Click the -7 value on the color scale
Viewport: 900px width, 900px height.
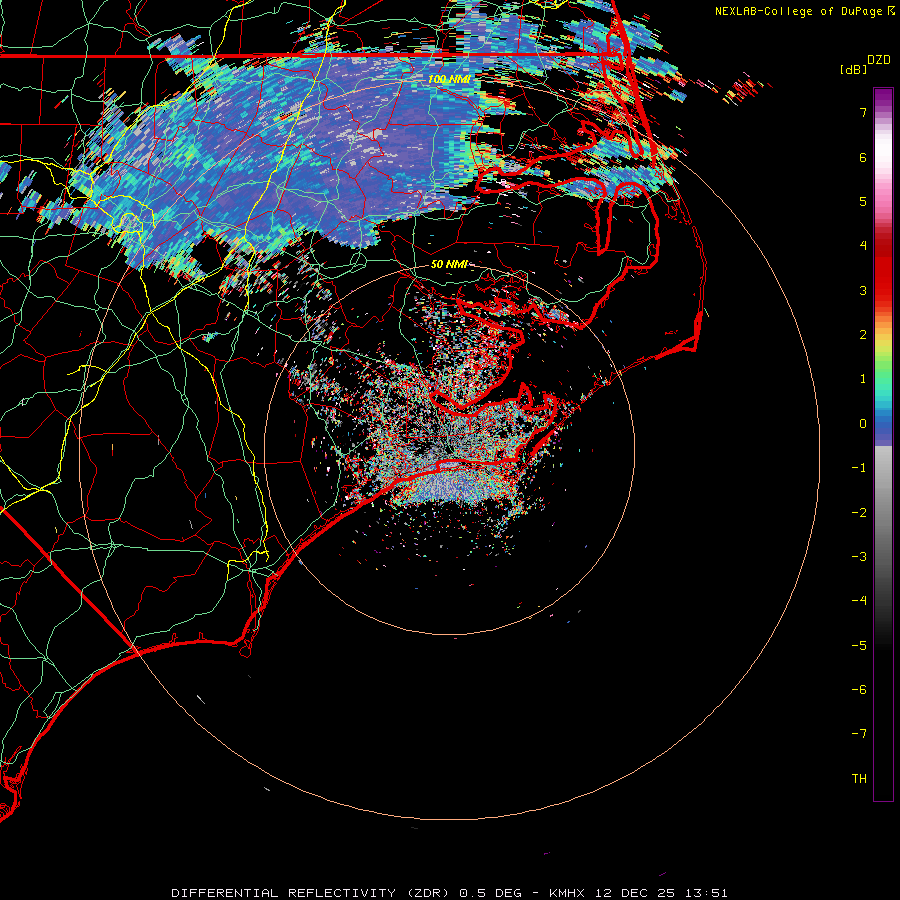tap(859, 734)
